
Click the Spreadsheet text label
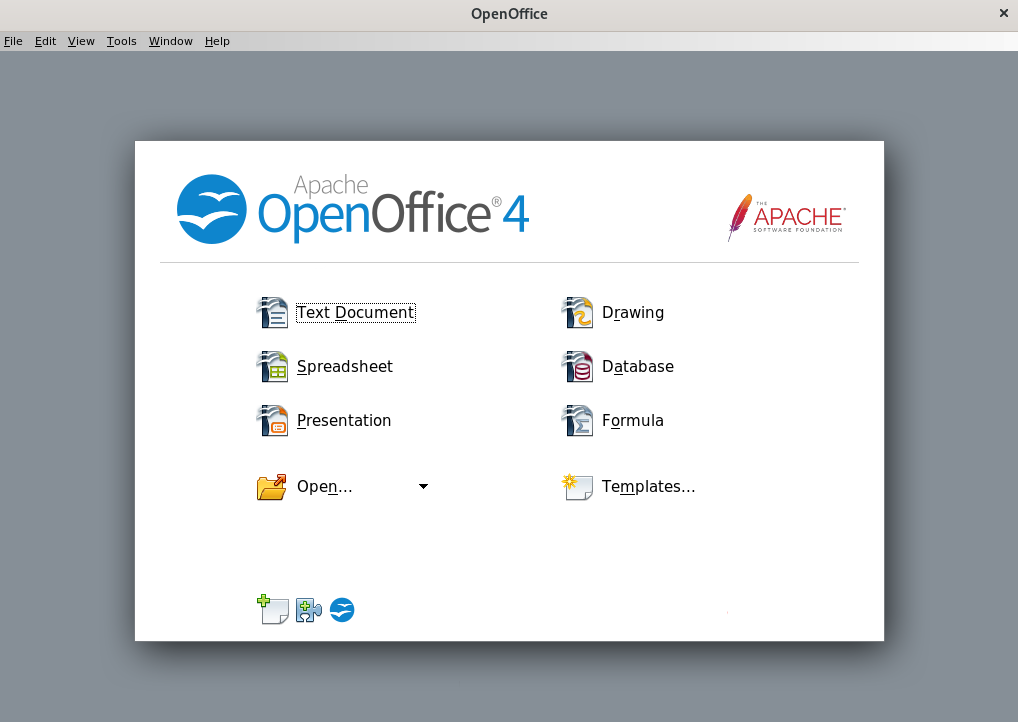click(344, 366)
